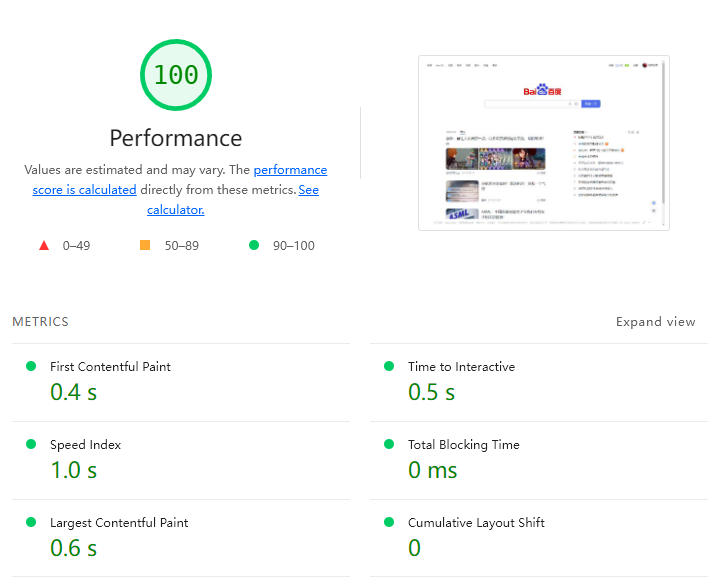Viewport: 718px width, 585px height.
Task: Click green dot beside Total Blocking Time
Action: (389, 444)
